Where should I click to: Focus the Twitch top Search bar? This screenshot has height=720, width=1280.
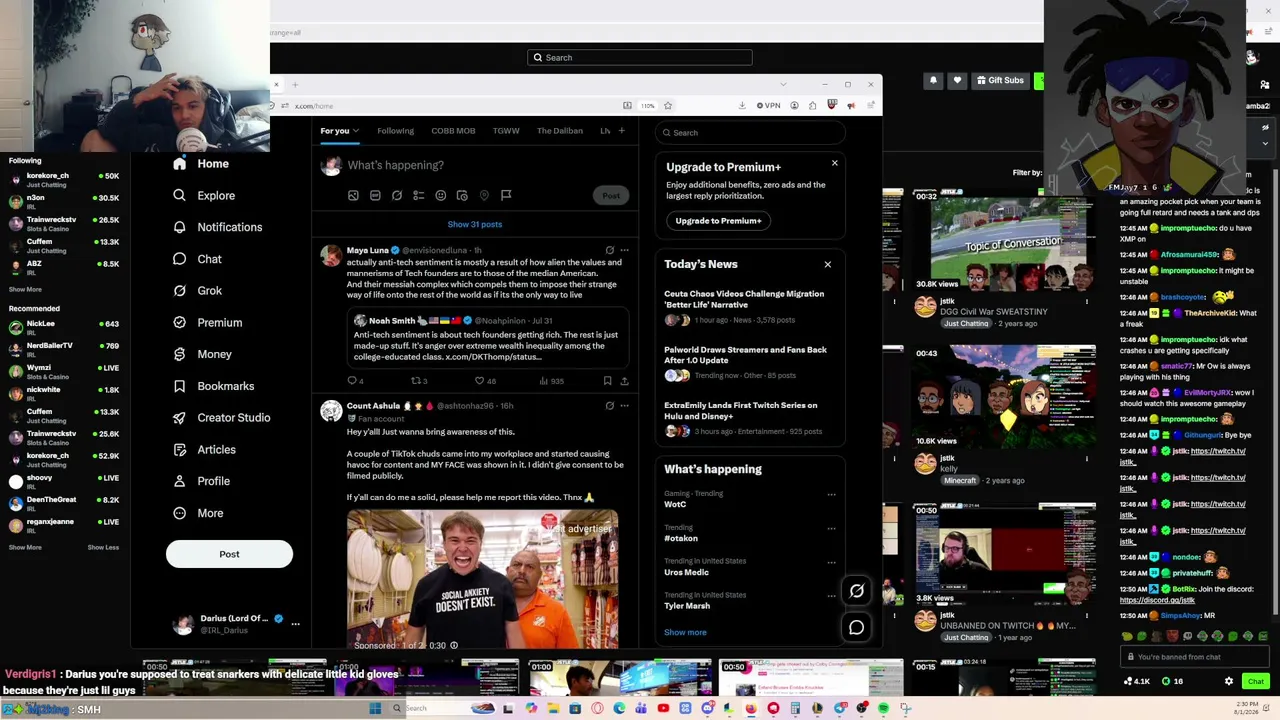coord(640,57)
